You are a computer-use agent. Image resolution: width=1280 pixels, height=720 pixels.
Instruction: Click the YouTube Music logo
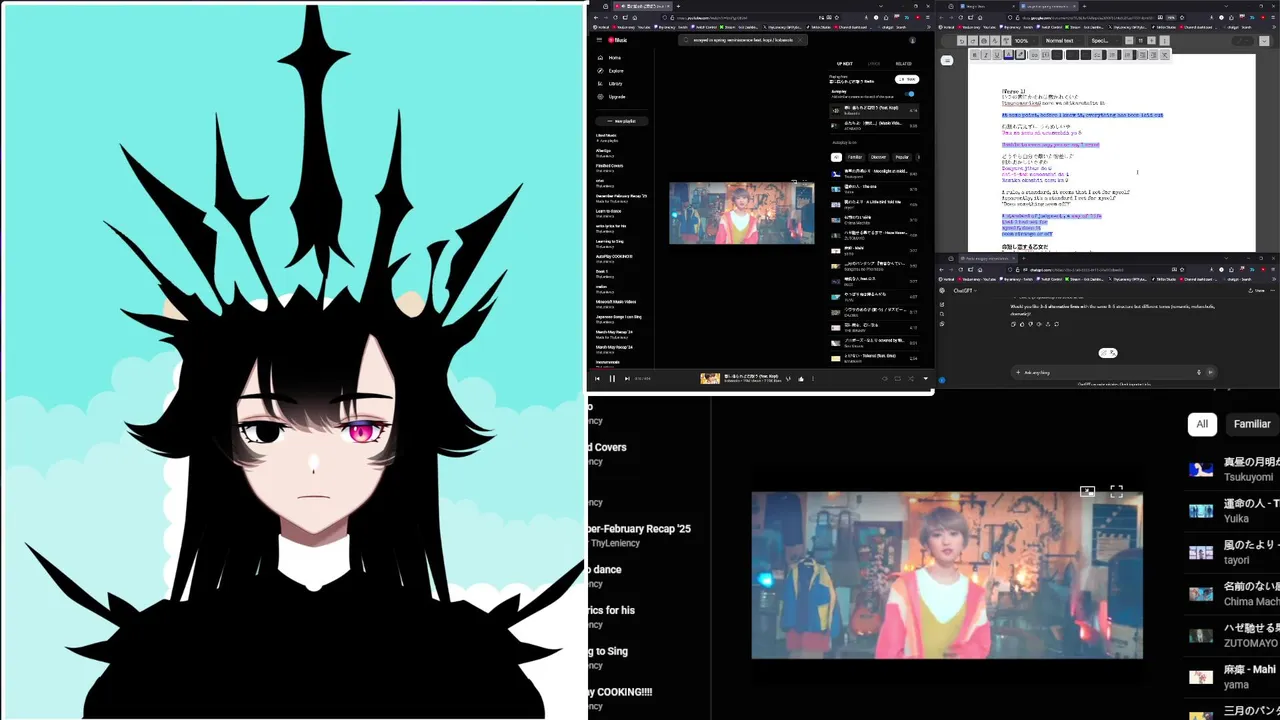[617, 40]
